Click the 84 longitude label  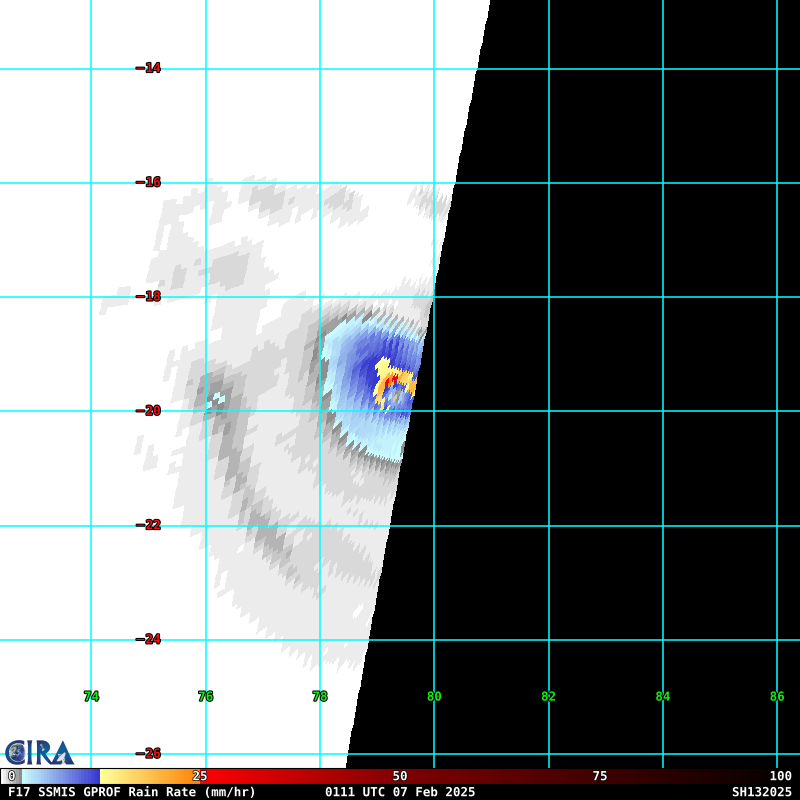click(663, 696)
